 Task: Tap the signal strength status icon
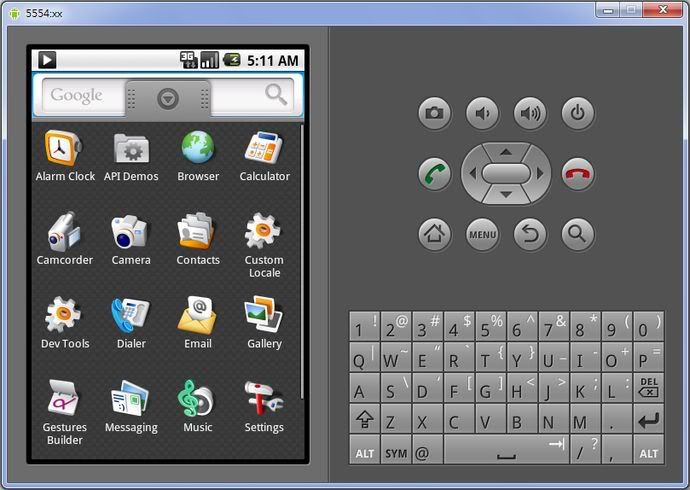pyautogui.click(x=209, y=60)
